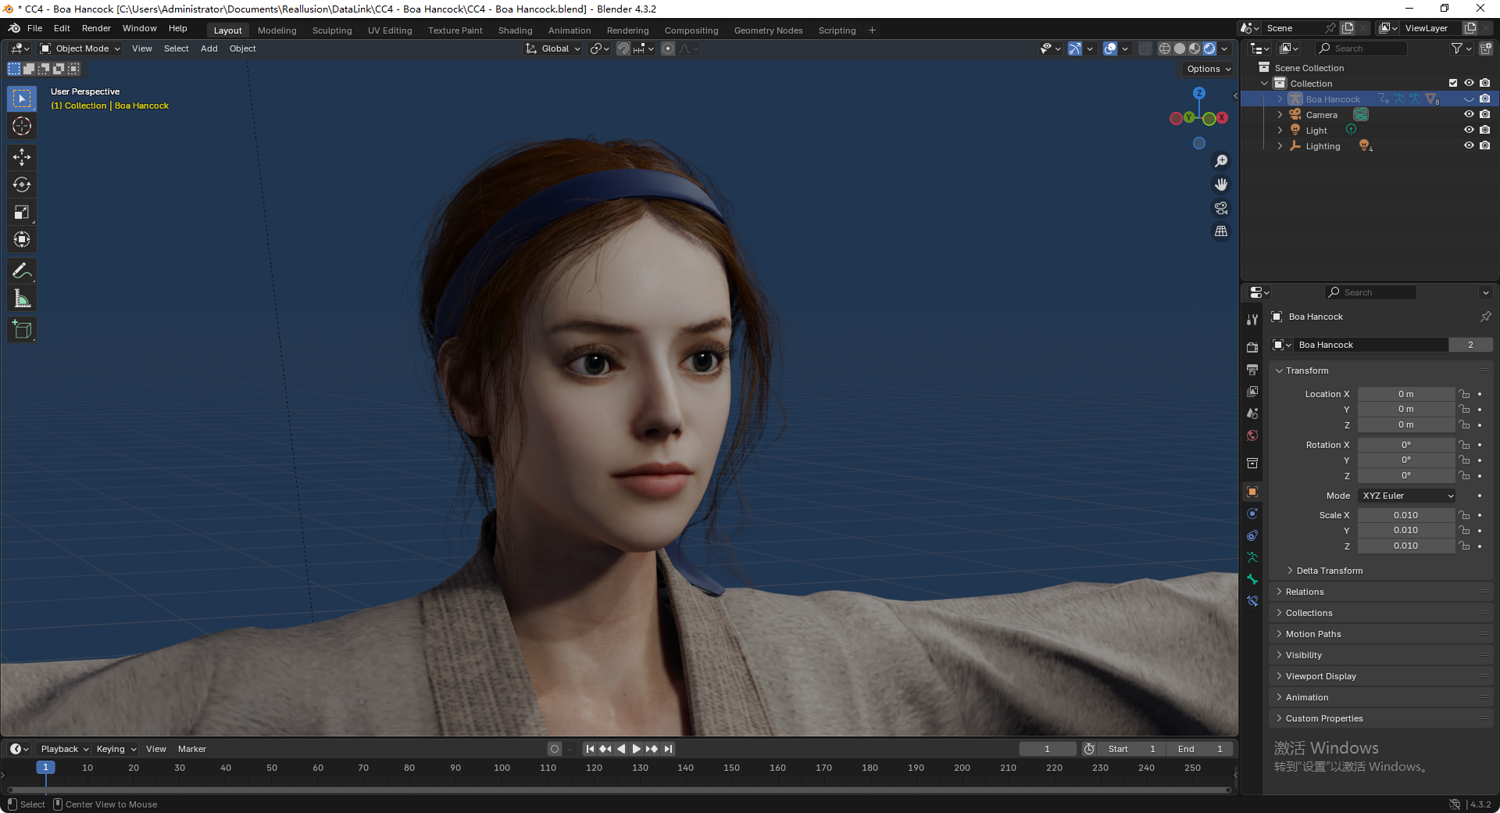Enable auto keying in the timeline

point(554,749)
